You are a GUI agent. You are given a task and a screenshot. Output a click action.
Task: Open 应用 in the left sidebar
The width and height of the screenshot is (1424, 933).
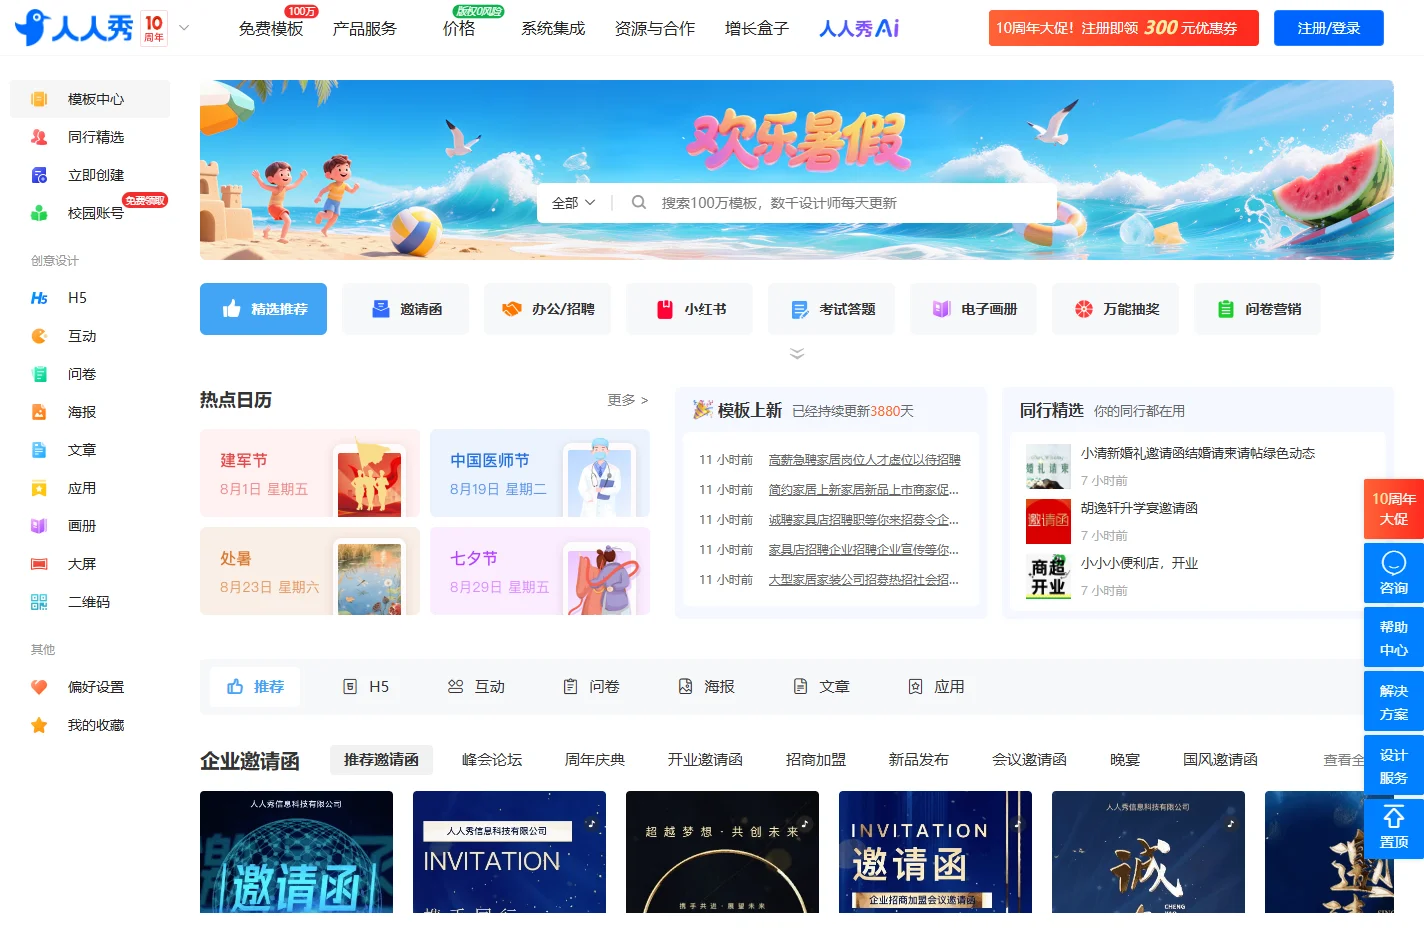coord(90,488)
